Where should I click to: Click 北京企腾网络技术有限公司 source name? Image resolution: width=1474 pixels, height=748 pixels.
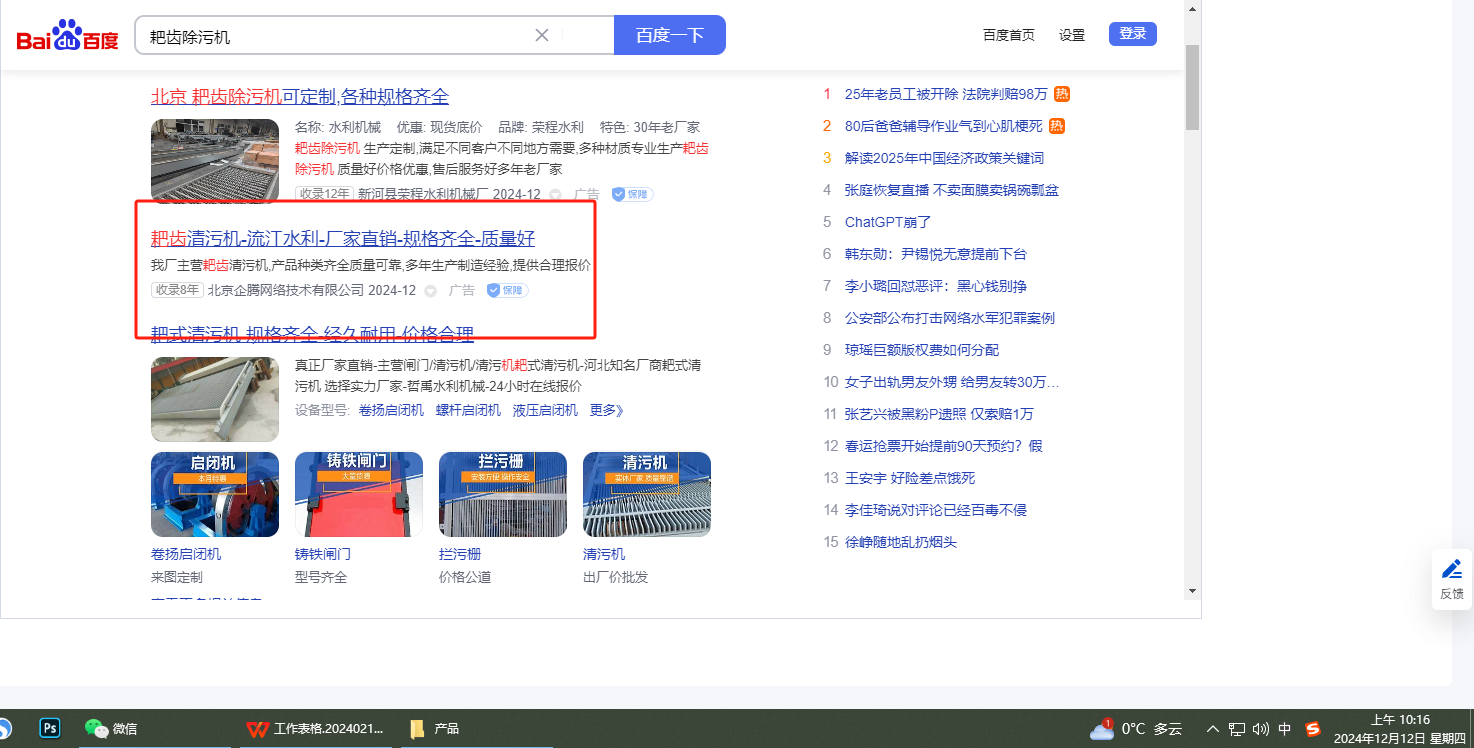pos(286,290)
